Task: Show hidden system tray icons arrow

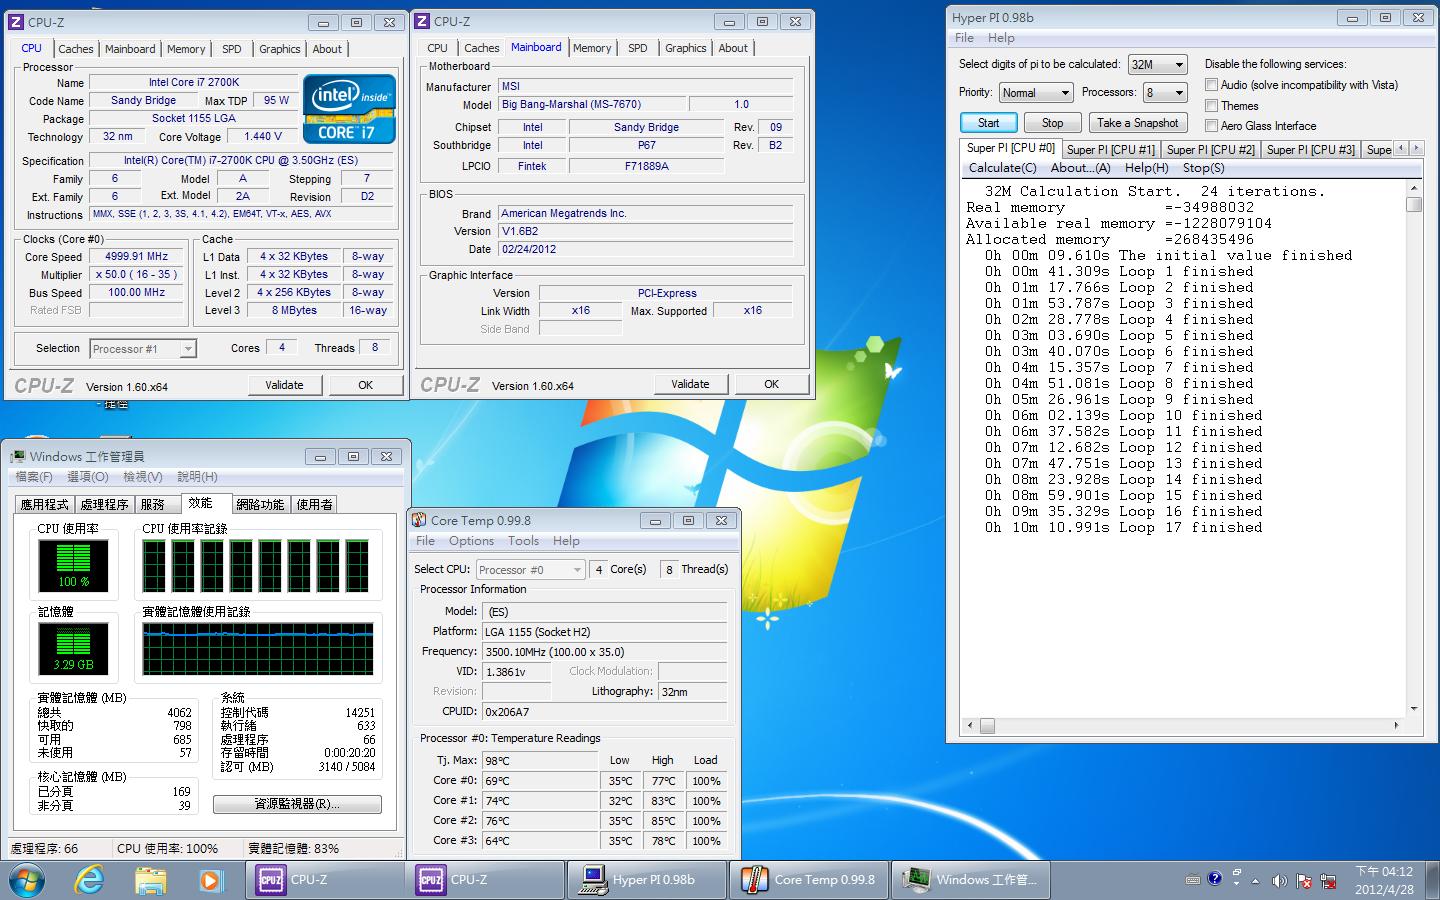Action: coord(1257,882)
